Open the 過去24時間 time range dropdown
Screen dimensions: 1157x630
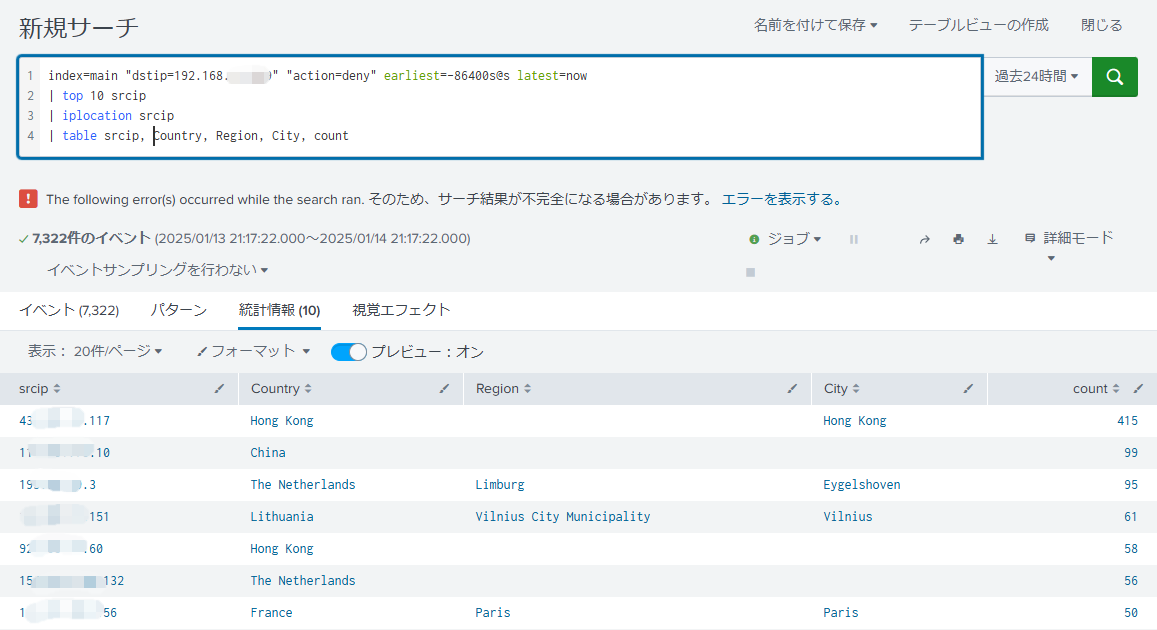(x=1034, y=76)
